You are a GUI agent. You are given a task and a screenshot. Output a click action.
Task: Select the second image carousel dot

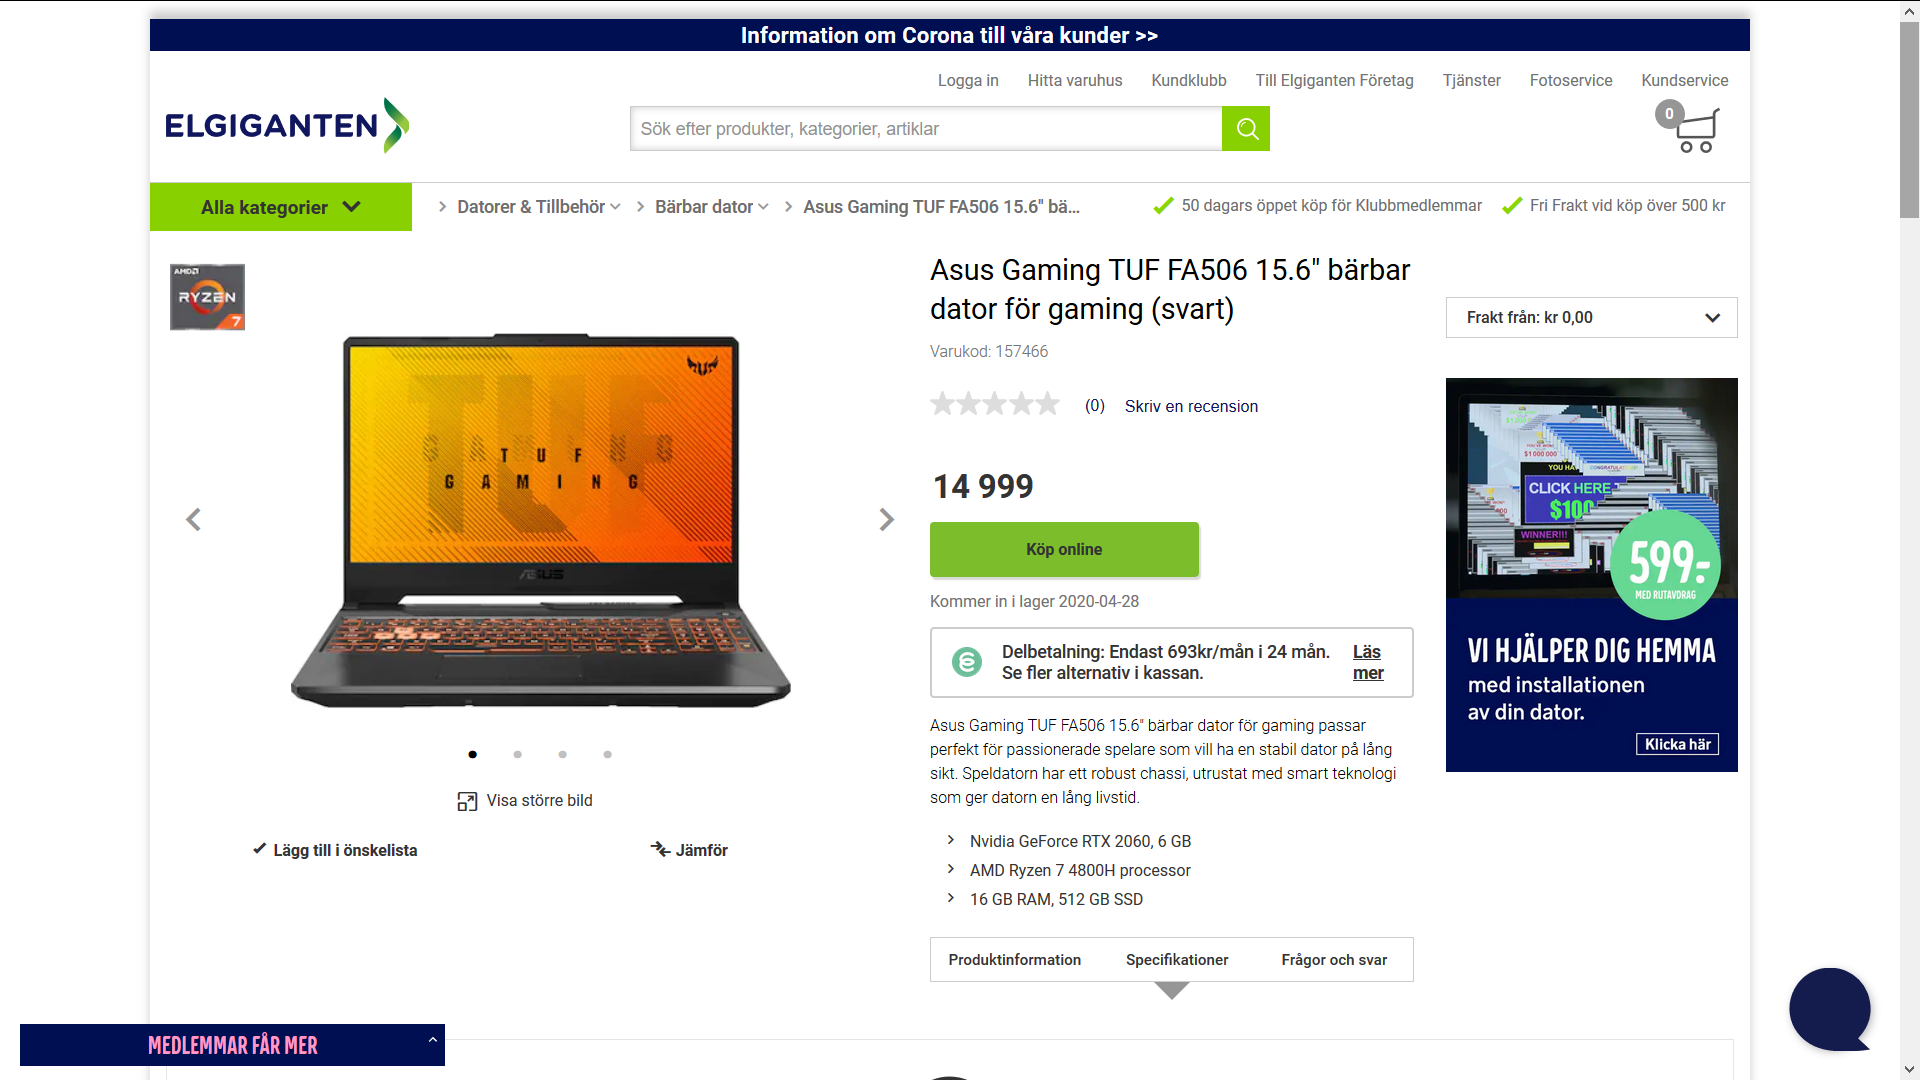coord(517,754)
